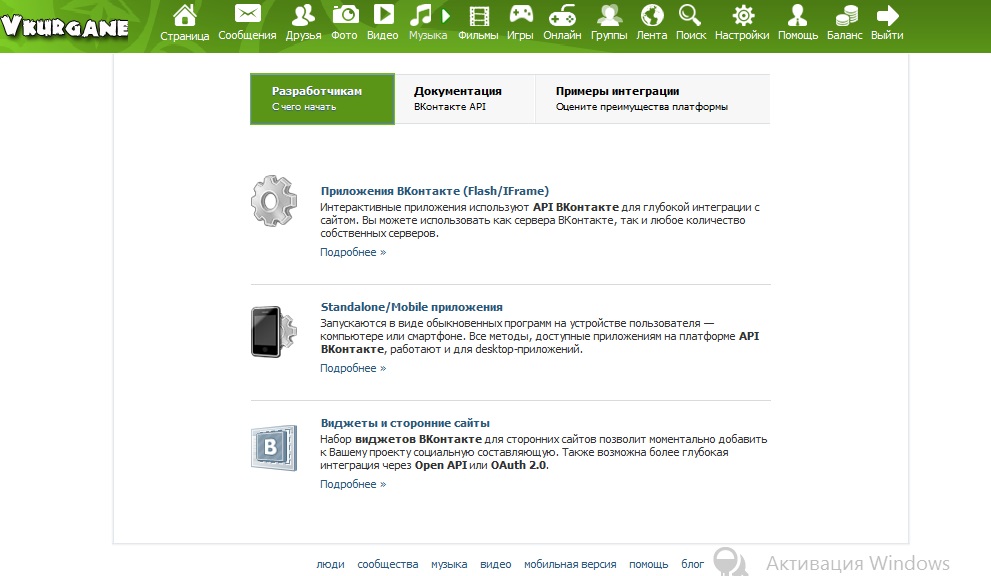
Task: Click the Группы label in the top menu
Action: pyautogui.click(x=609, y=35)
